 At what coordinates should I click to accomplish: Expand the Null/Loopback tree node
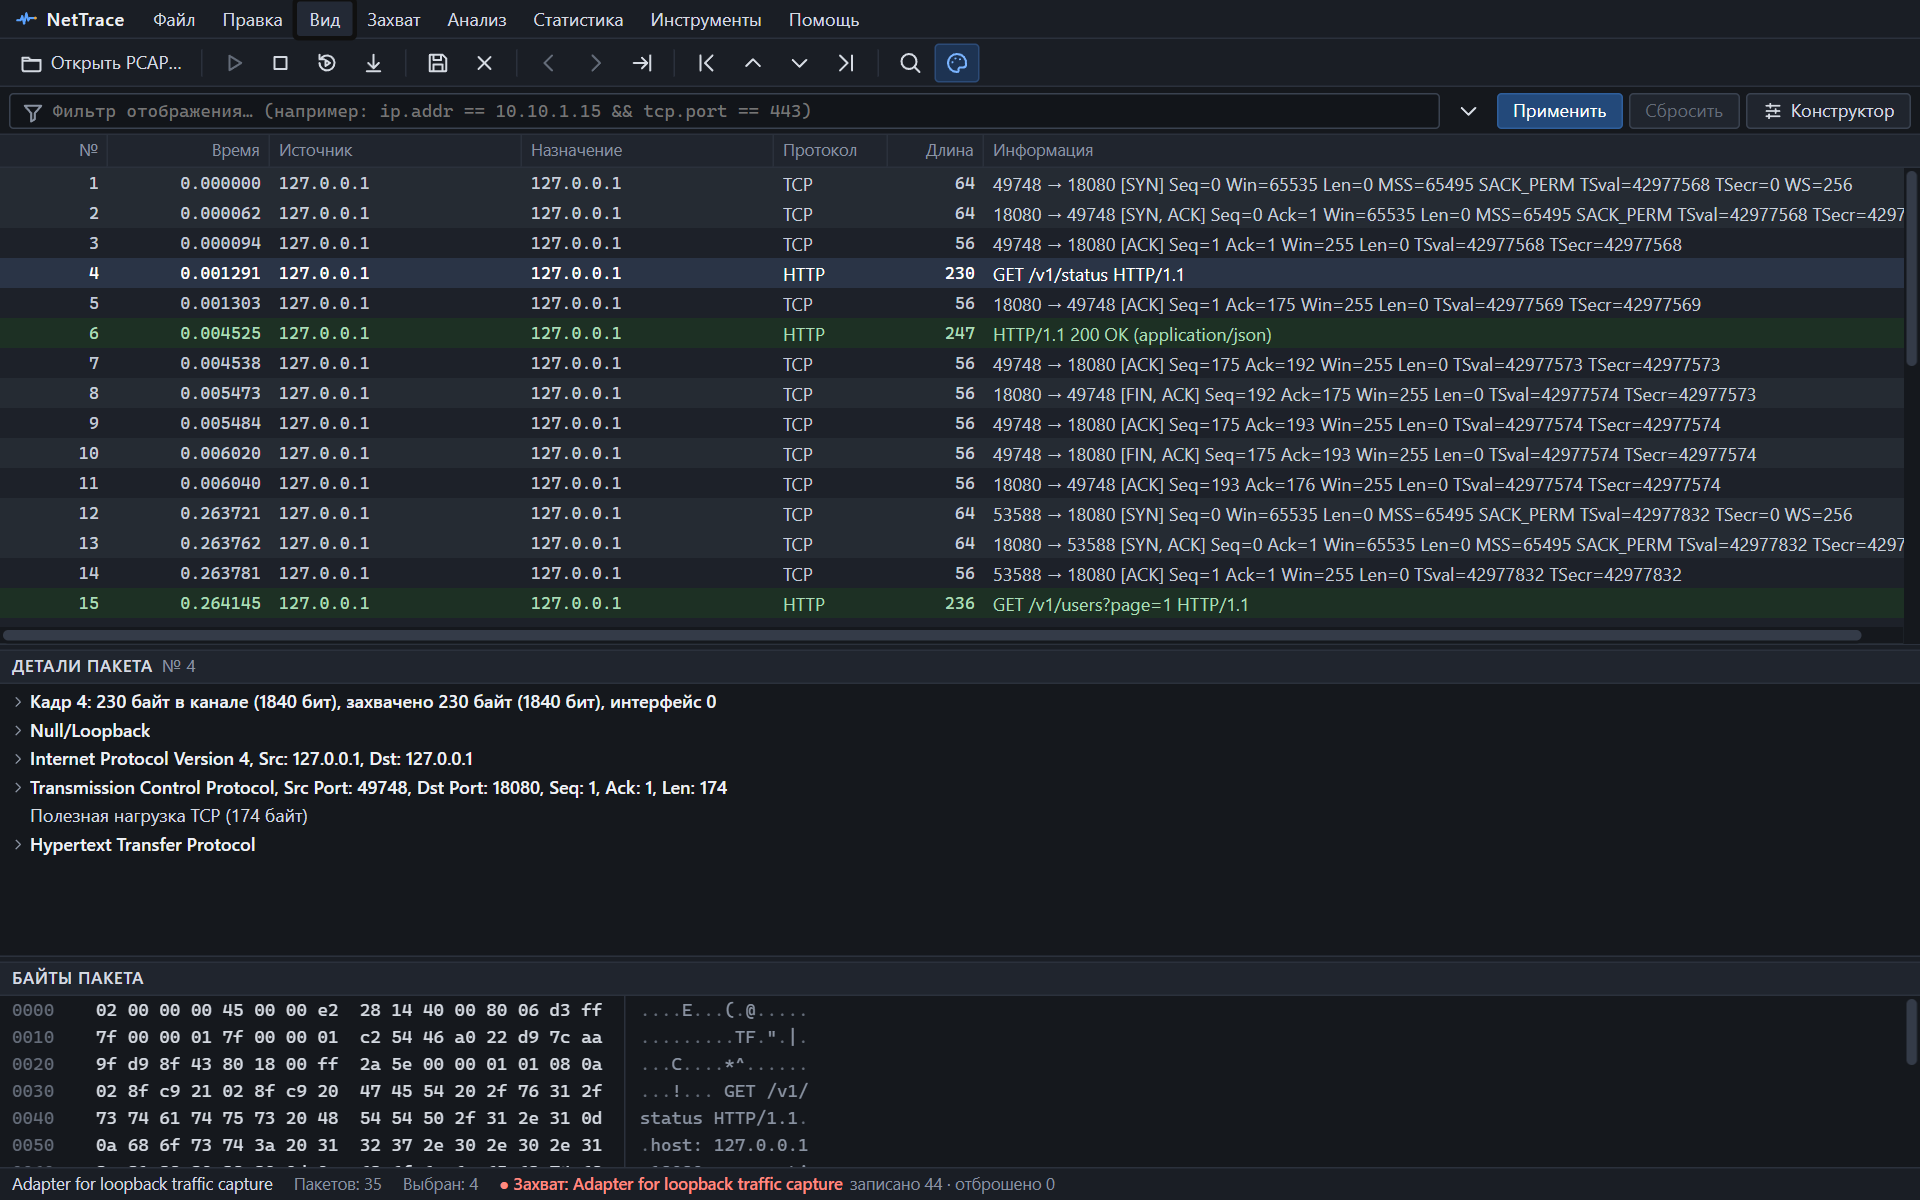[18, 731]
